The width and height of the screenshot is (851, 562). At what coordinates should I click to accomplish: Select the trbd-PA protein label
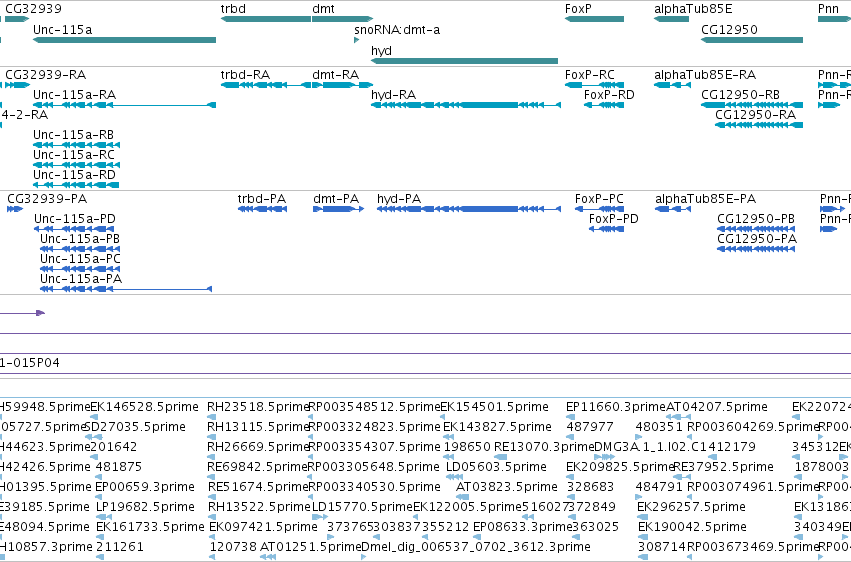pyautogui.click(x=262, y=199)
